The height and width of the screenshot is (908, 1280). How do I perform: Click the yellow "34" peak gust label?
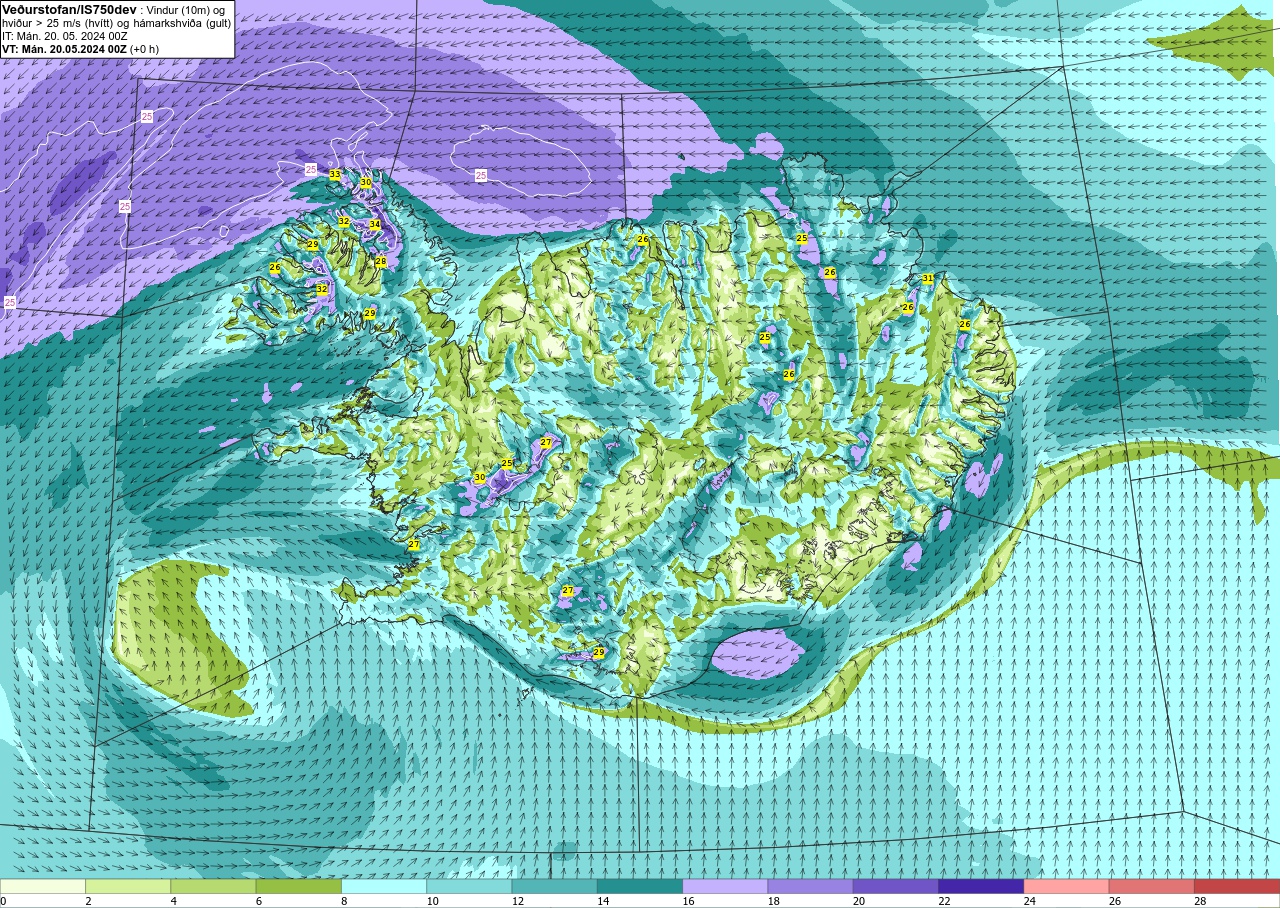375,225
